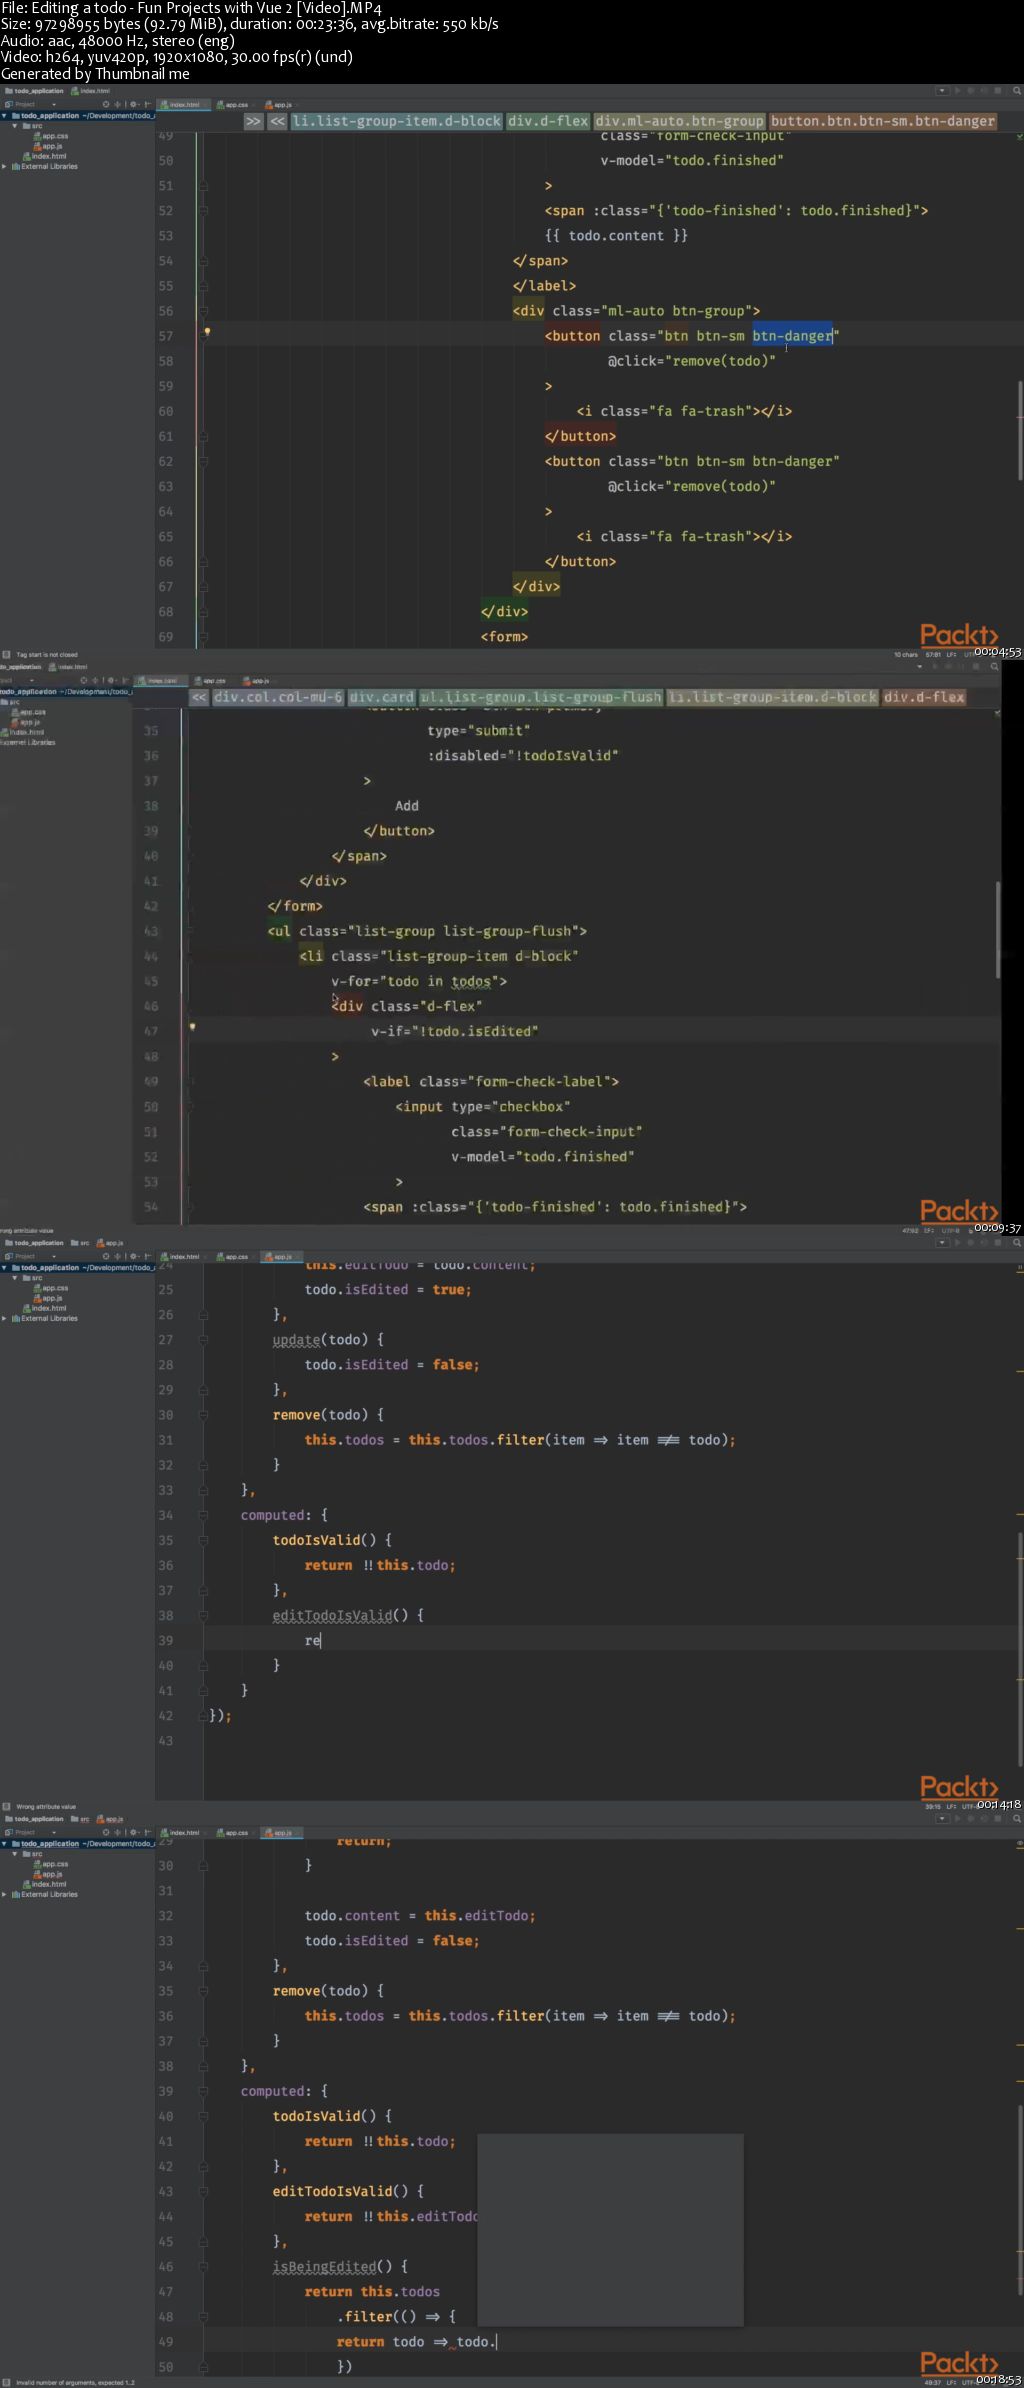
Task: Click scroll-from-source target icon in topmost Project panel
Action: click(x=106, y=105)
